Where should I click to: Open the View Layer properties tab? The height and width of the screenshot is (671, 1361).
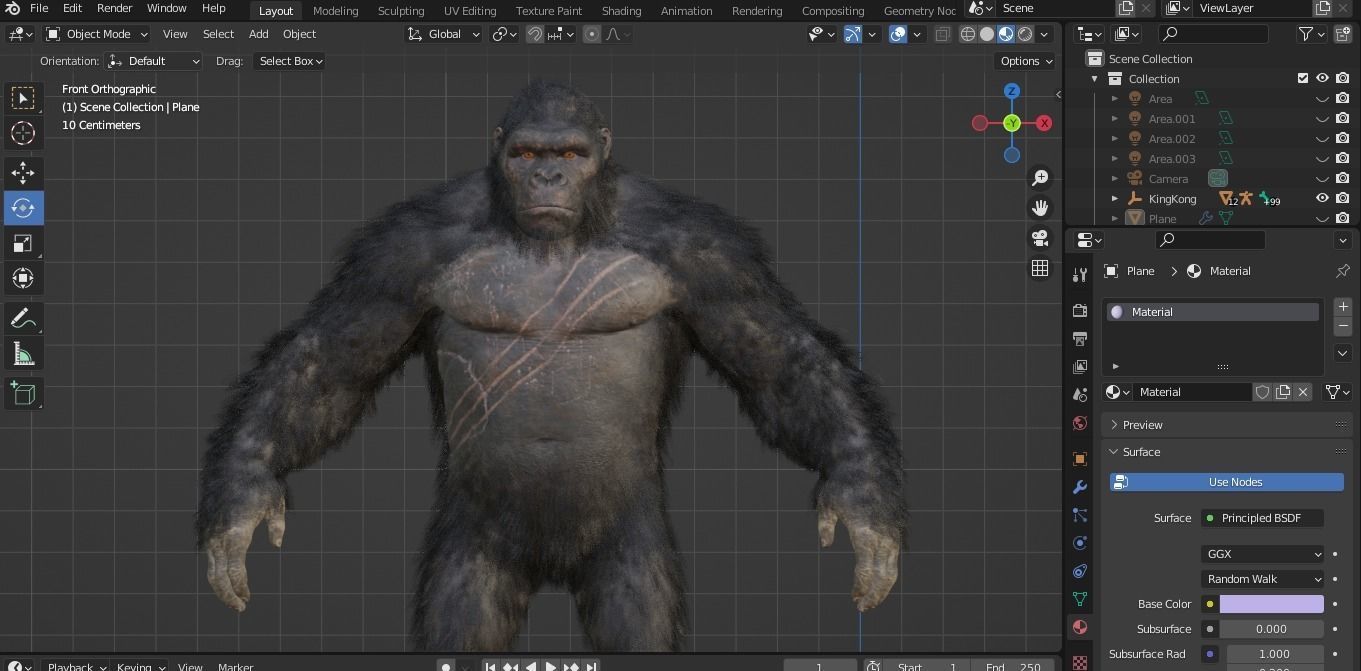(x=1080, y=367)
